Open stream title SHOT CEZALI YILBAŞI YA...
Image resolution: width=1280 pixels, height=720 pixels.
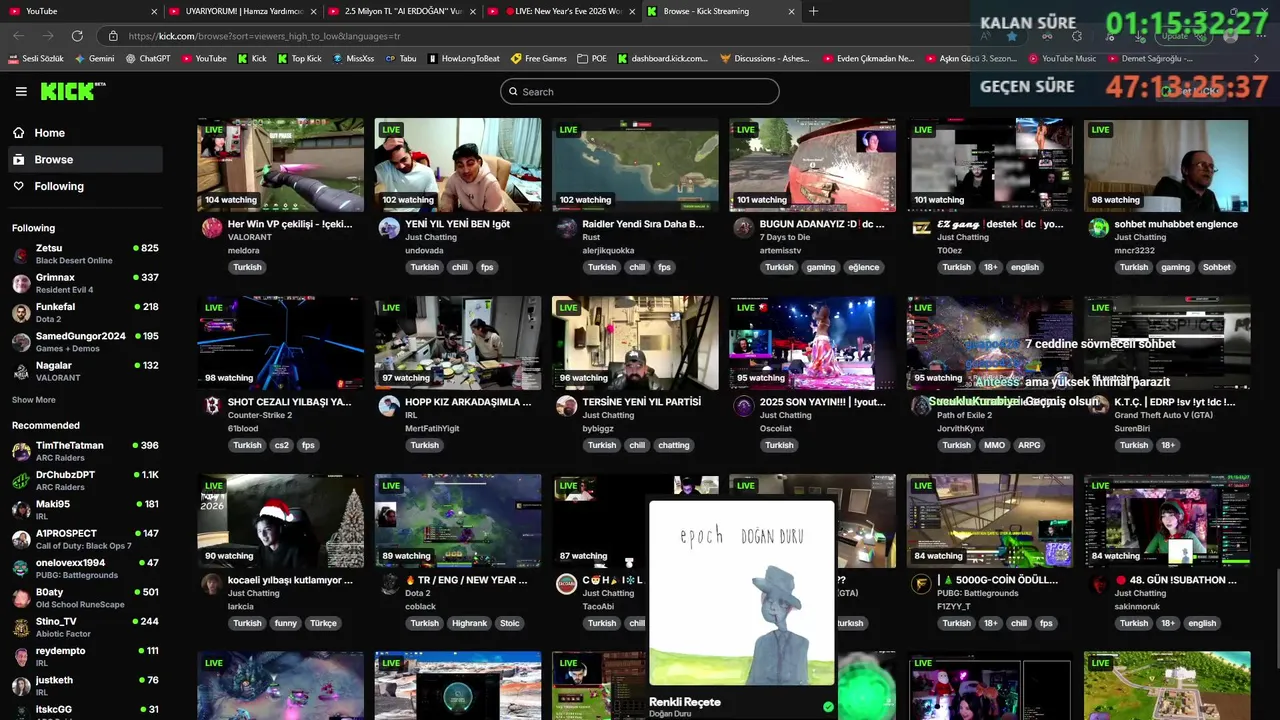click(289, 402)
